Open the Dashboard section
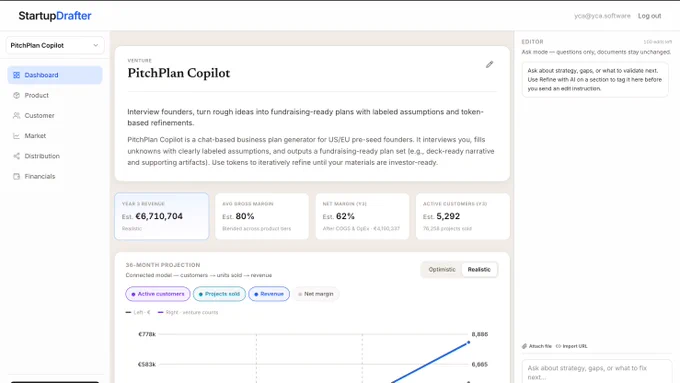This screenshot has height=383, width=680. 55,75
